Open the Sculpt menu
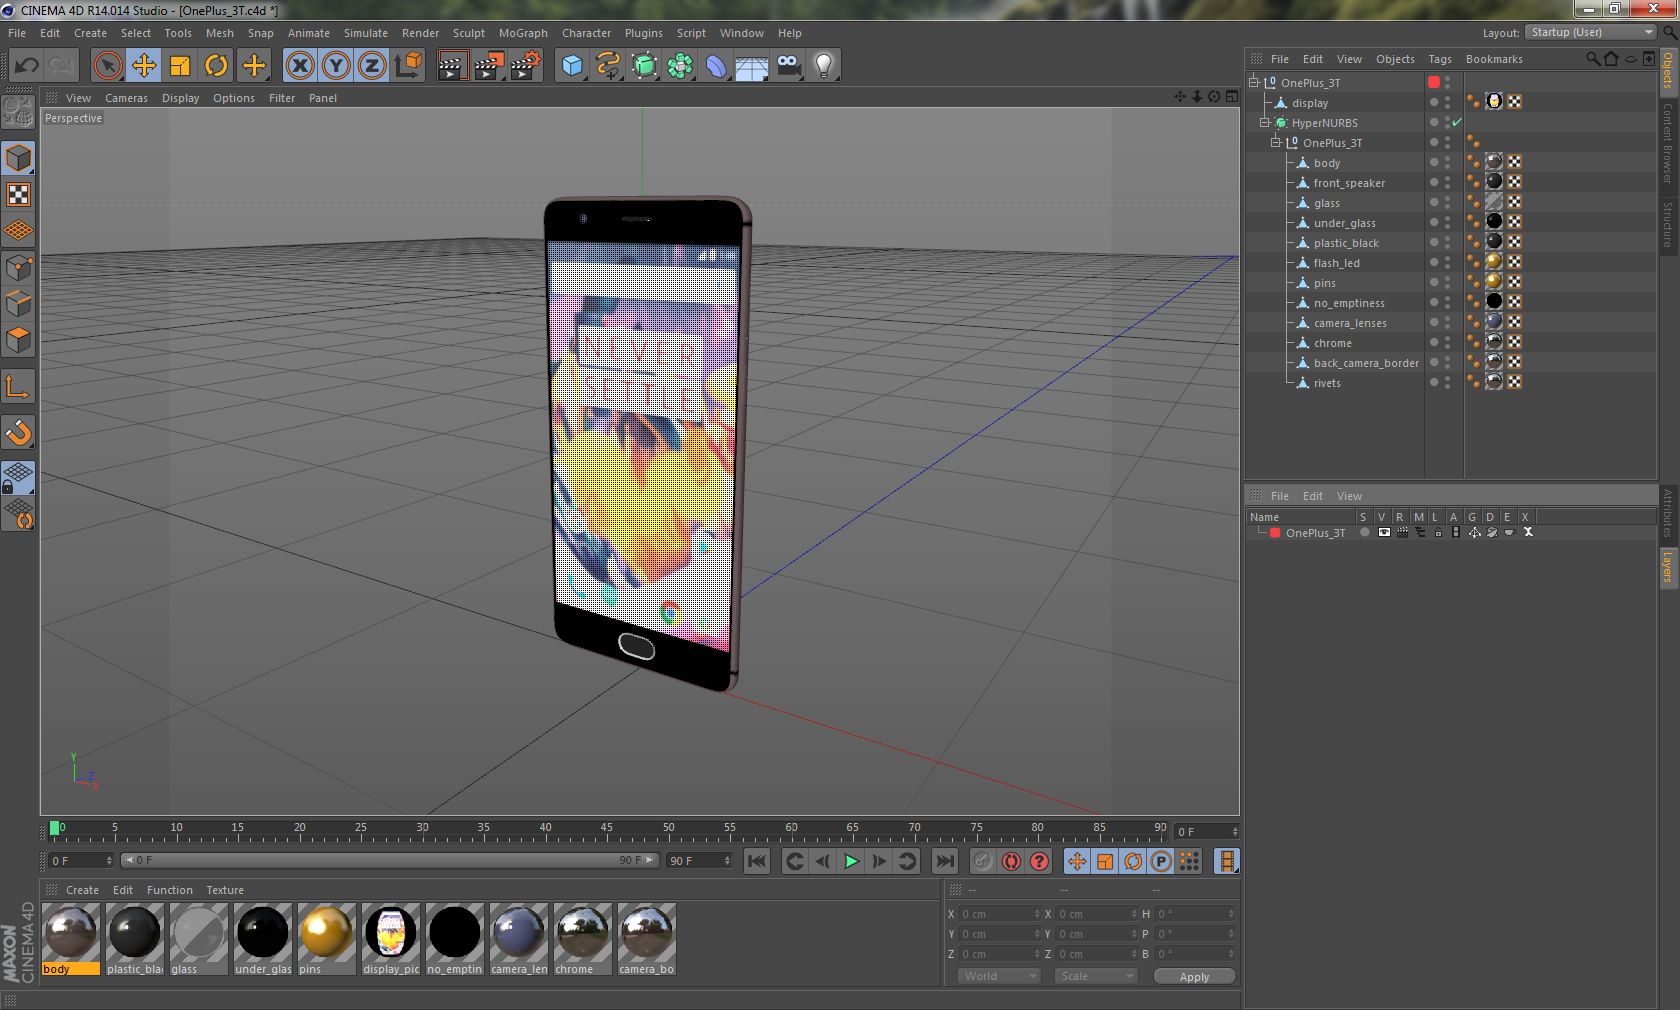The width and height of the screenshot is (1680, 1010). (469, 33)
